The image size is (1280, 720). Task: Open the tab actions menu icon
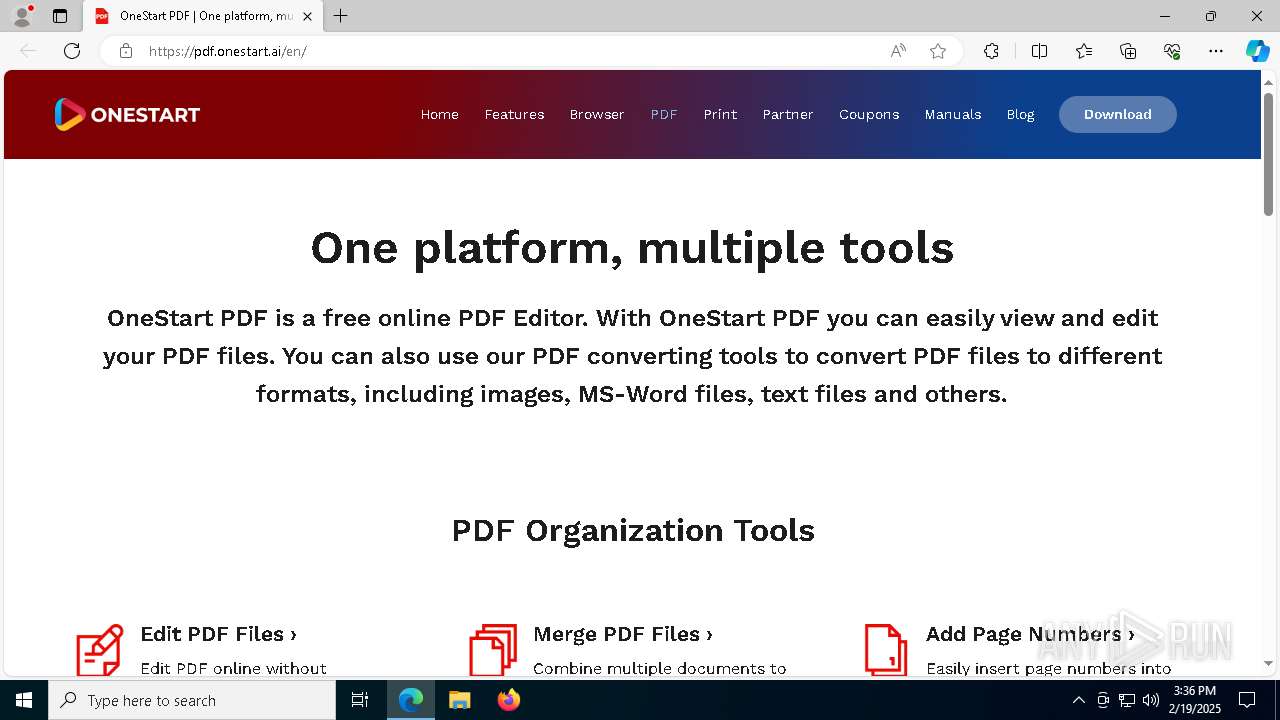[x=60, y=16]
